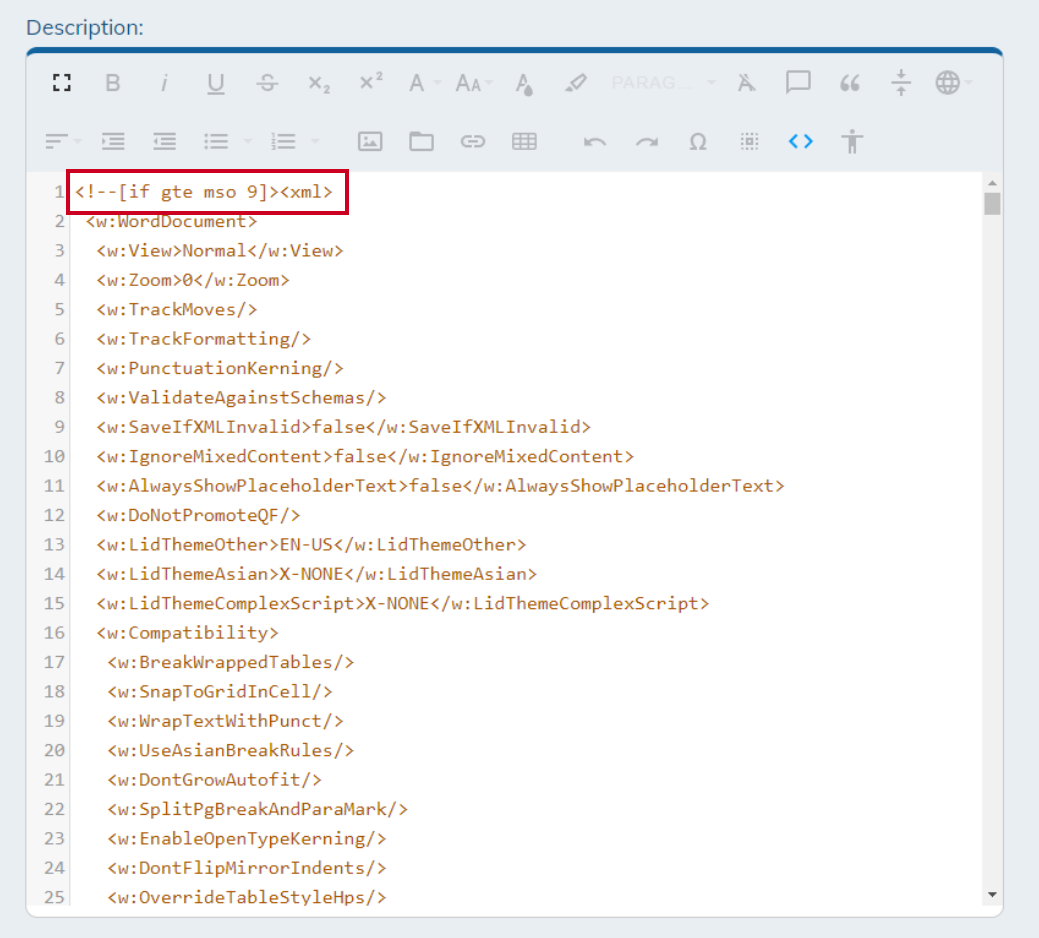
Task: Open the text alignment dropdown
Action: (x=63, y=141)
